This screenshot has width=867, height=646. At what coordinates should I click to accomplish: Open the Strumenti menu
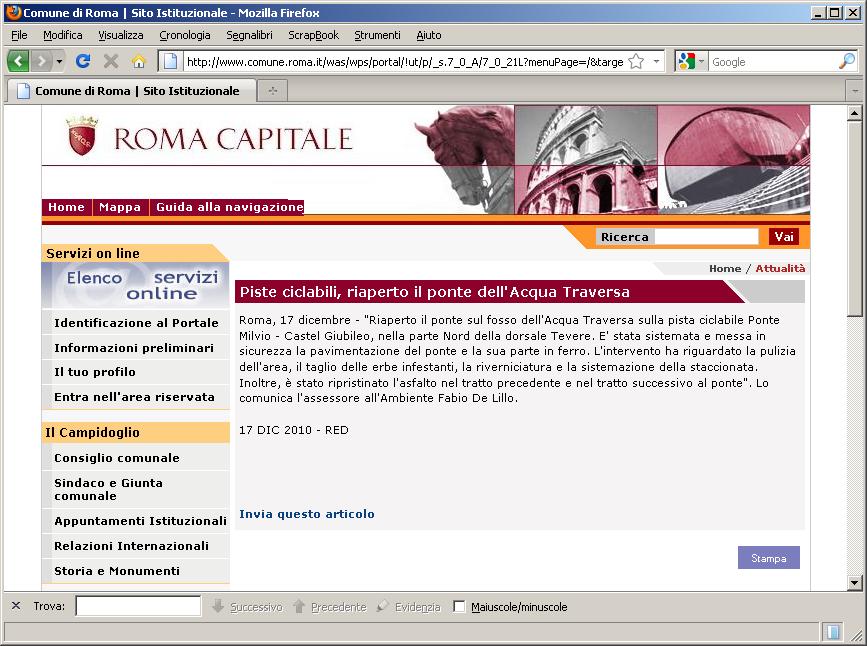point(377,35)
